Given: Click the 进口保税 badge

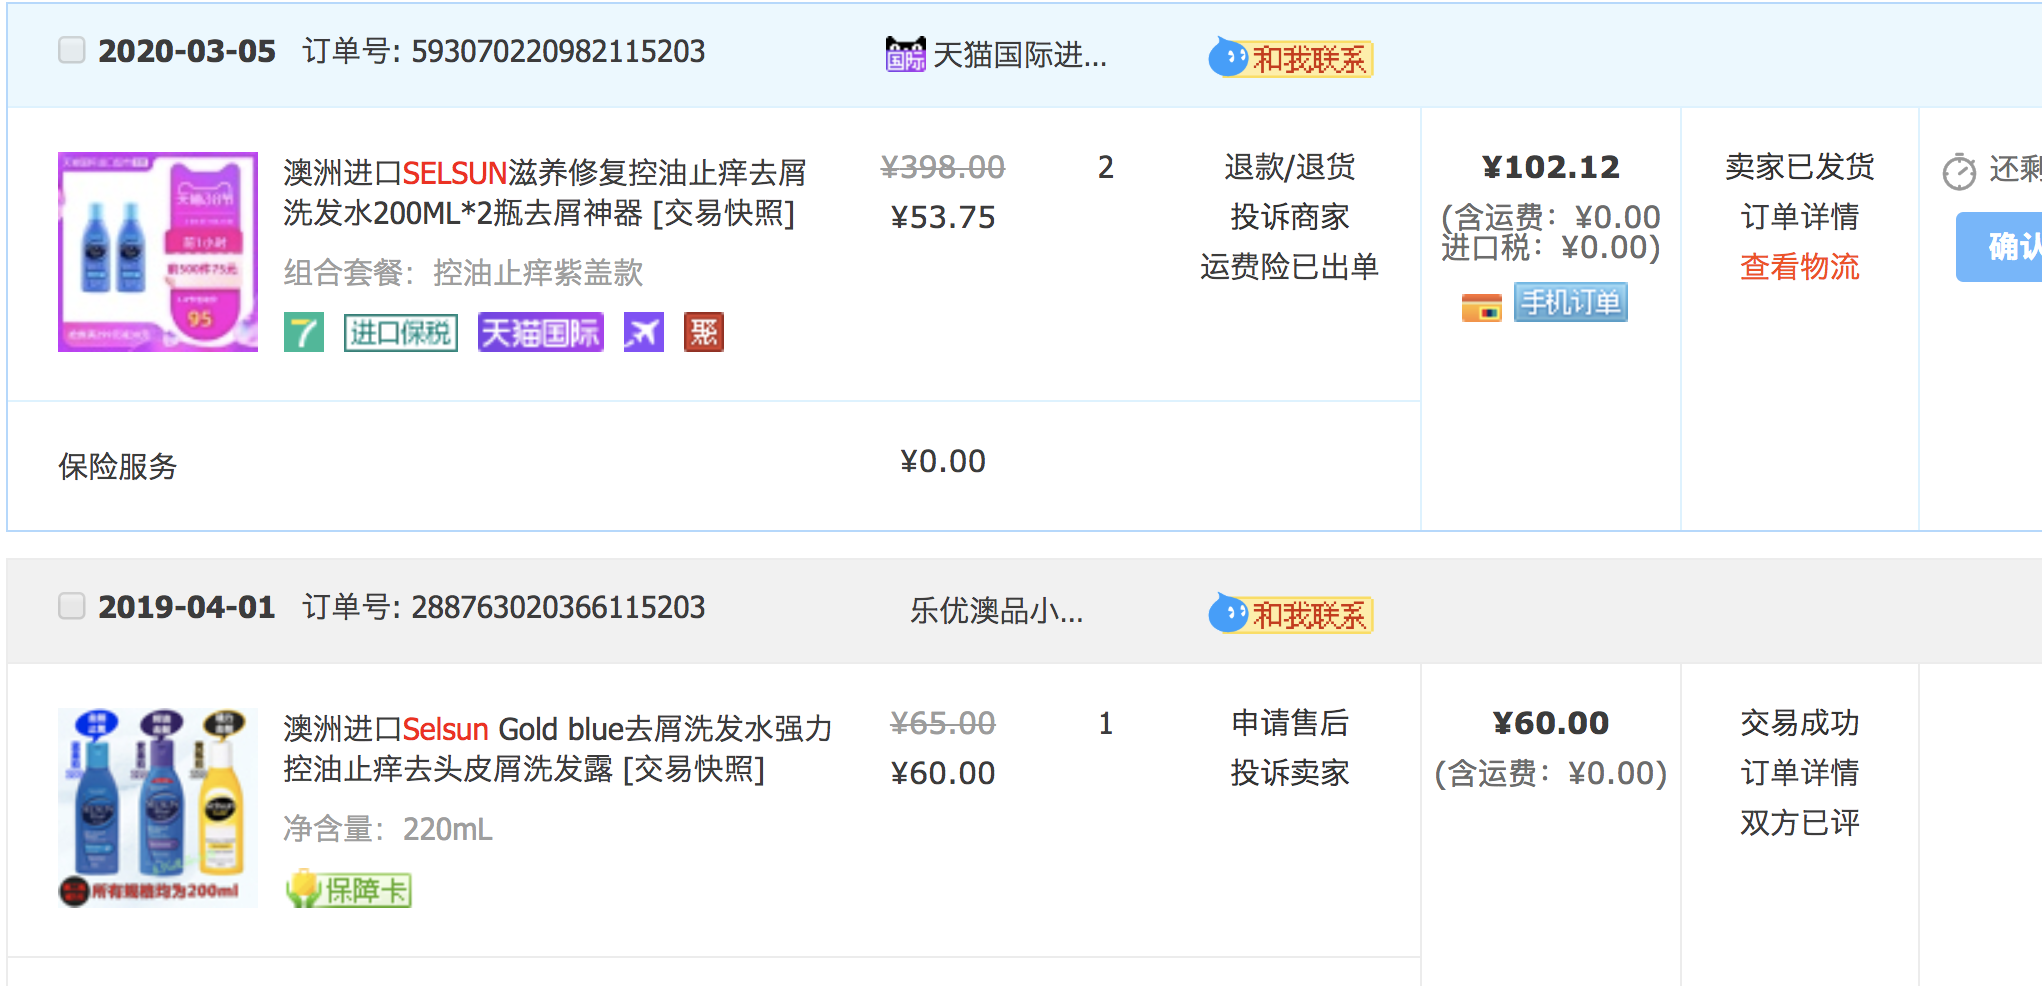Looking at the screenshot, I should pos(401,332).
